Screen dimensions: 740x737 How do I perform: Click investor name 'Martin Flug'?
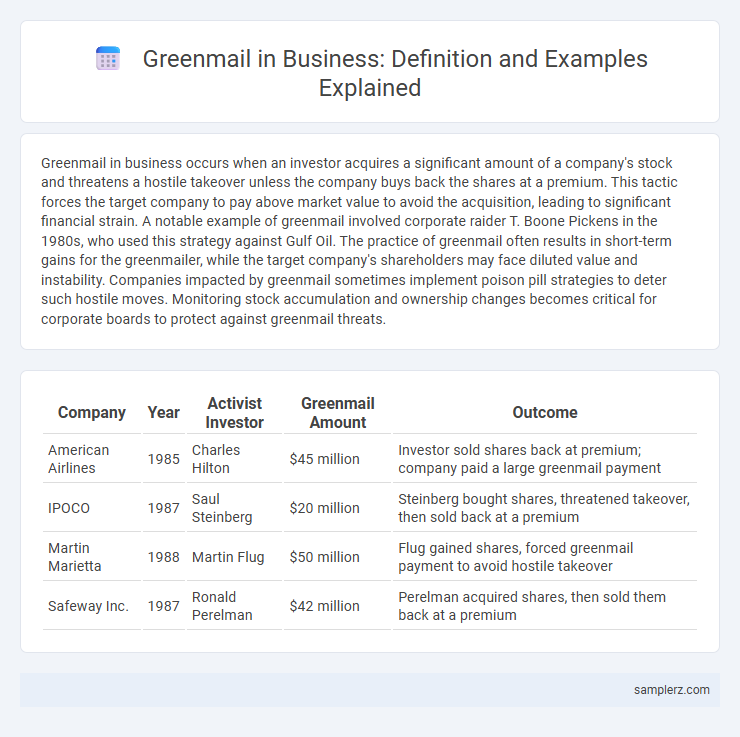tap(228, 557)
